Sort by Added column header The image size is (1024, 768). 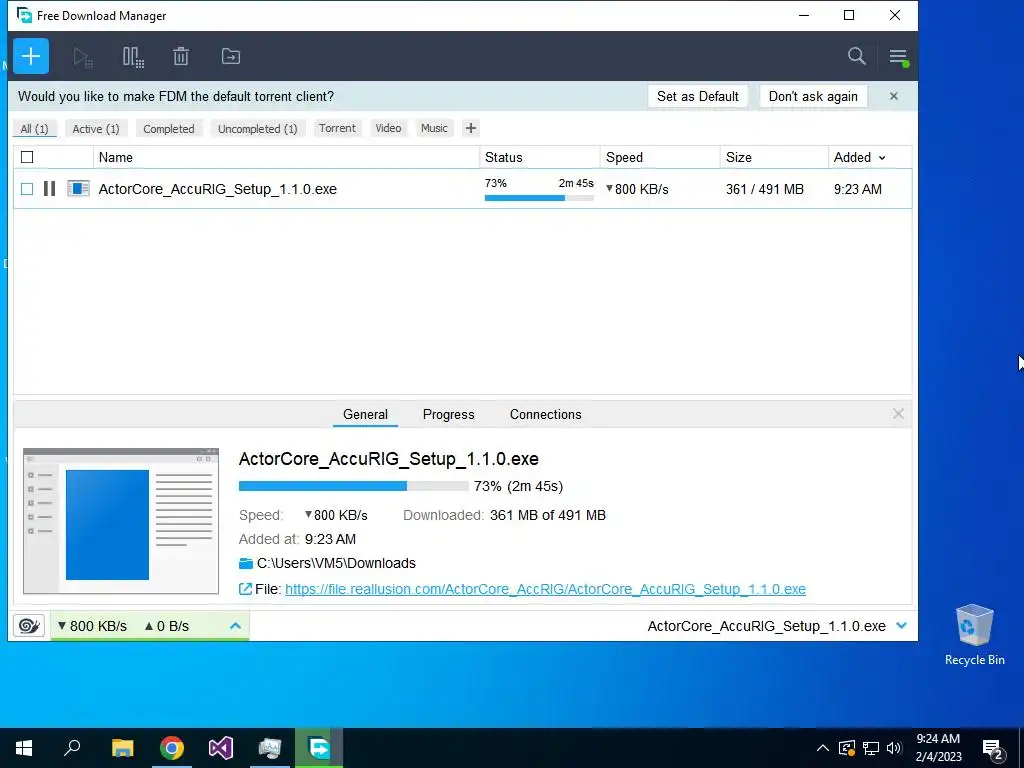coord(859,157)
